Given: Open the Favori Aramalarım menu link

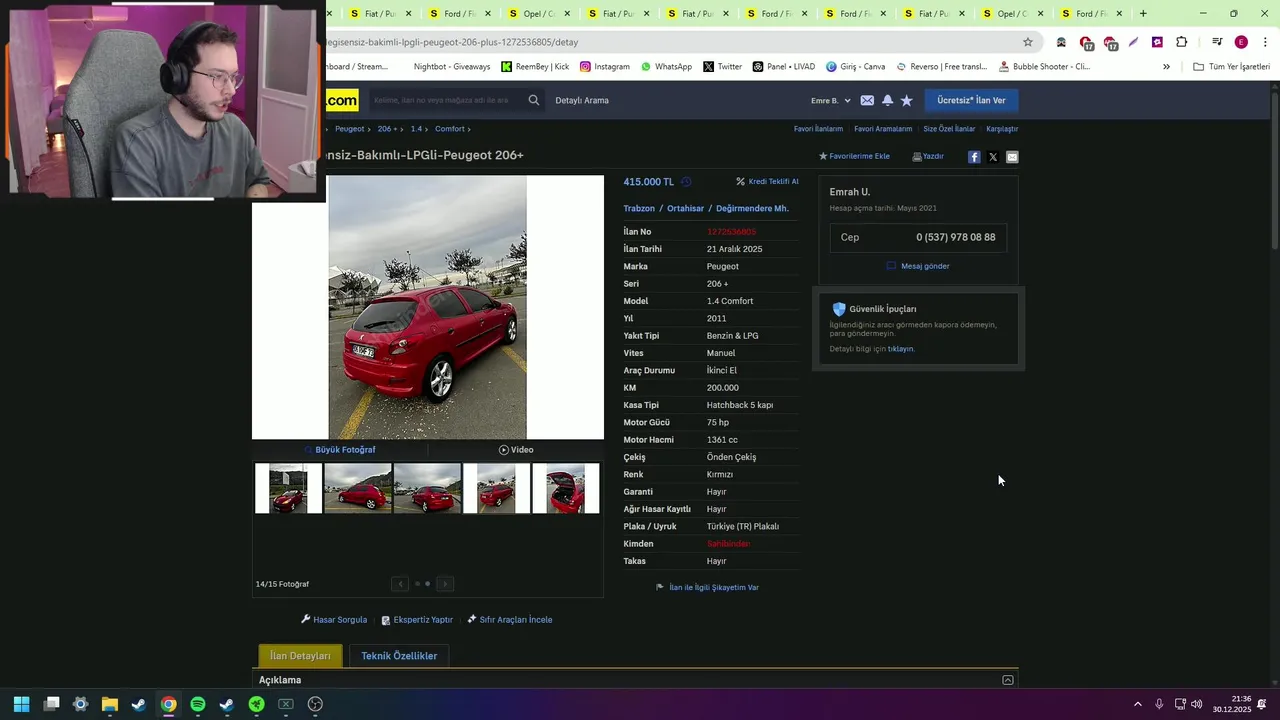Looking at the screenshot, I should [883, 129].
